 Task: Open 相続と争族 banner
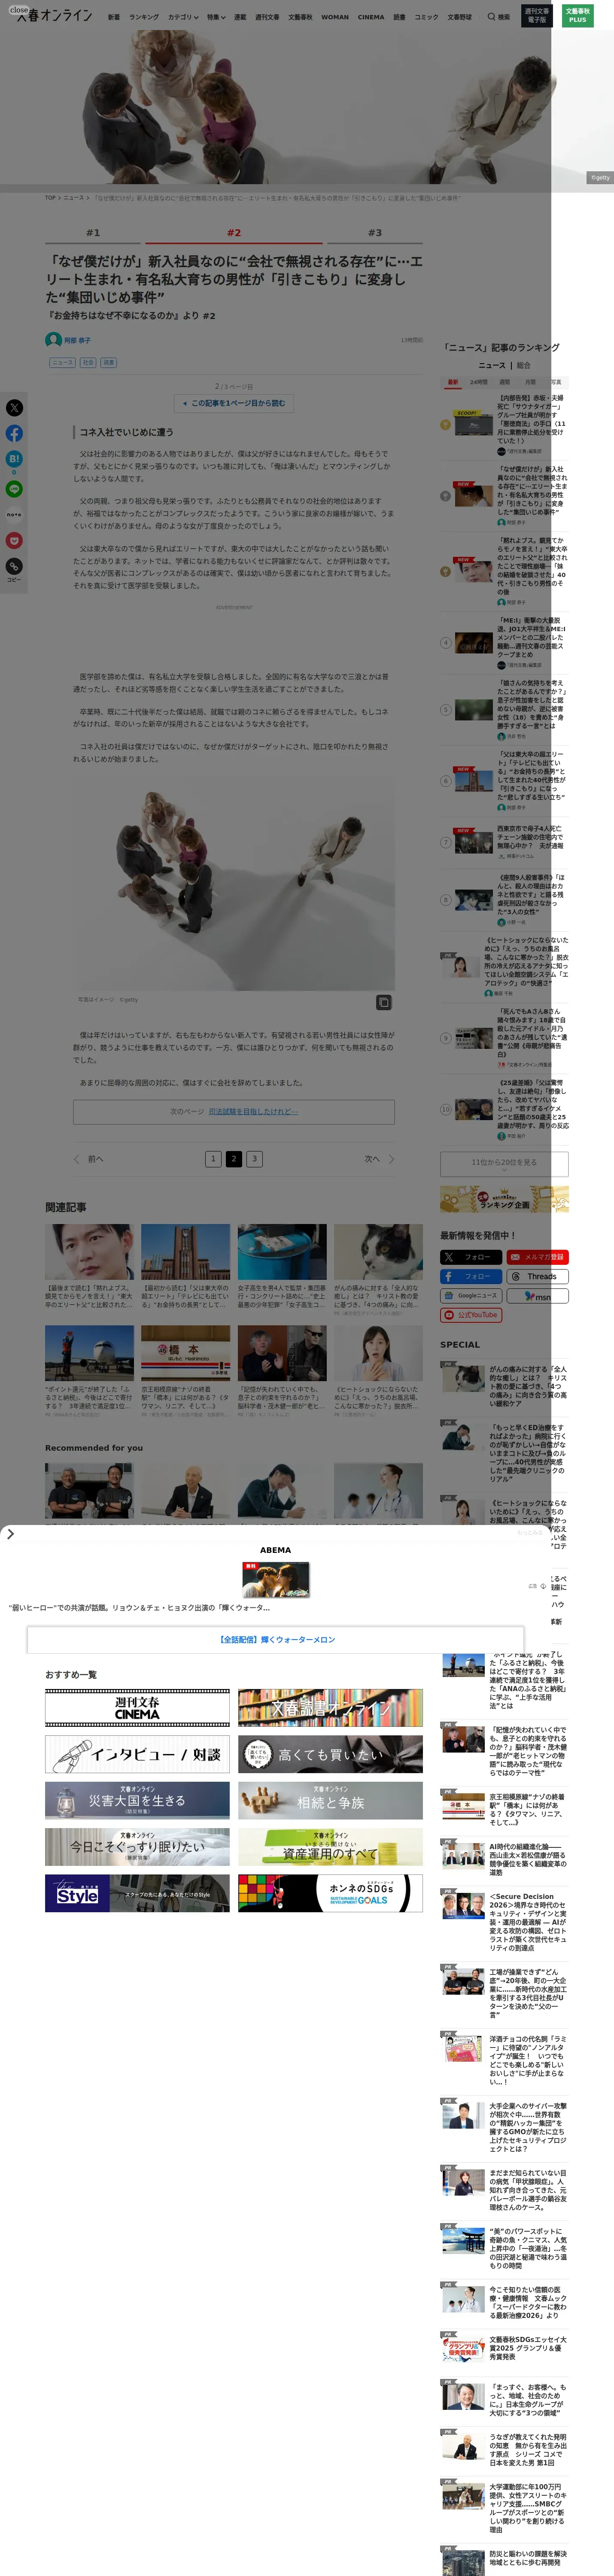(x=330, y=1801)
